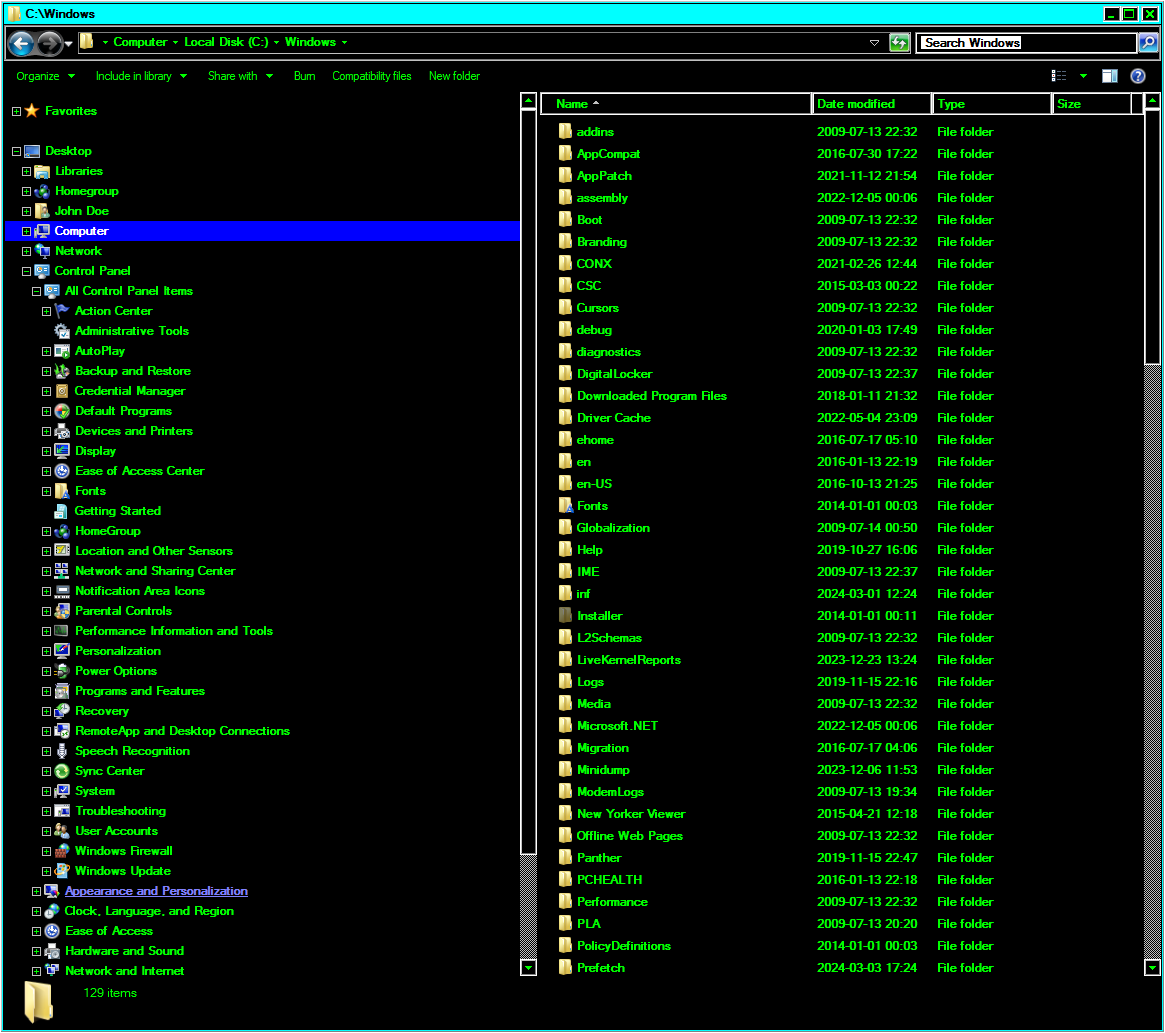Select the LiveKernelReports folder
The image size is (1165, 1033).
pyautogui.click(x=629, y=660)
